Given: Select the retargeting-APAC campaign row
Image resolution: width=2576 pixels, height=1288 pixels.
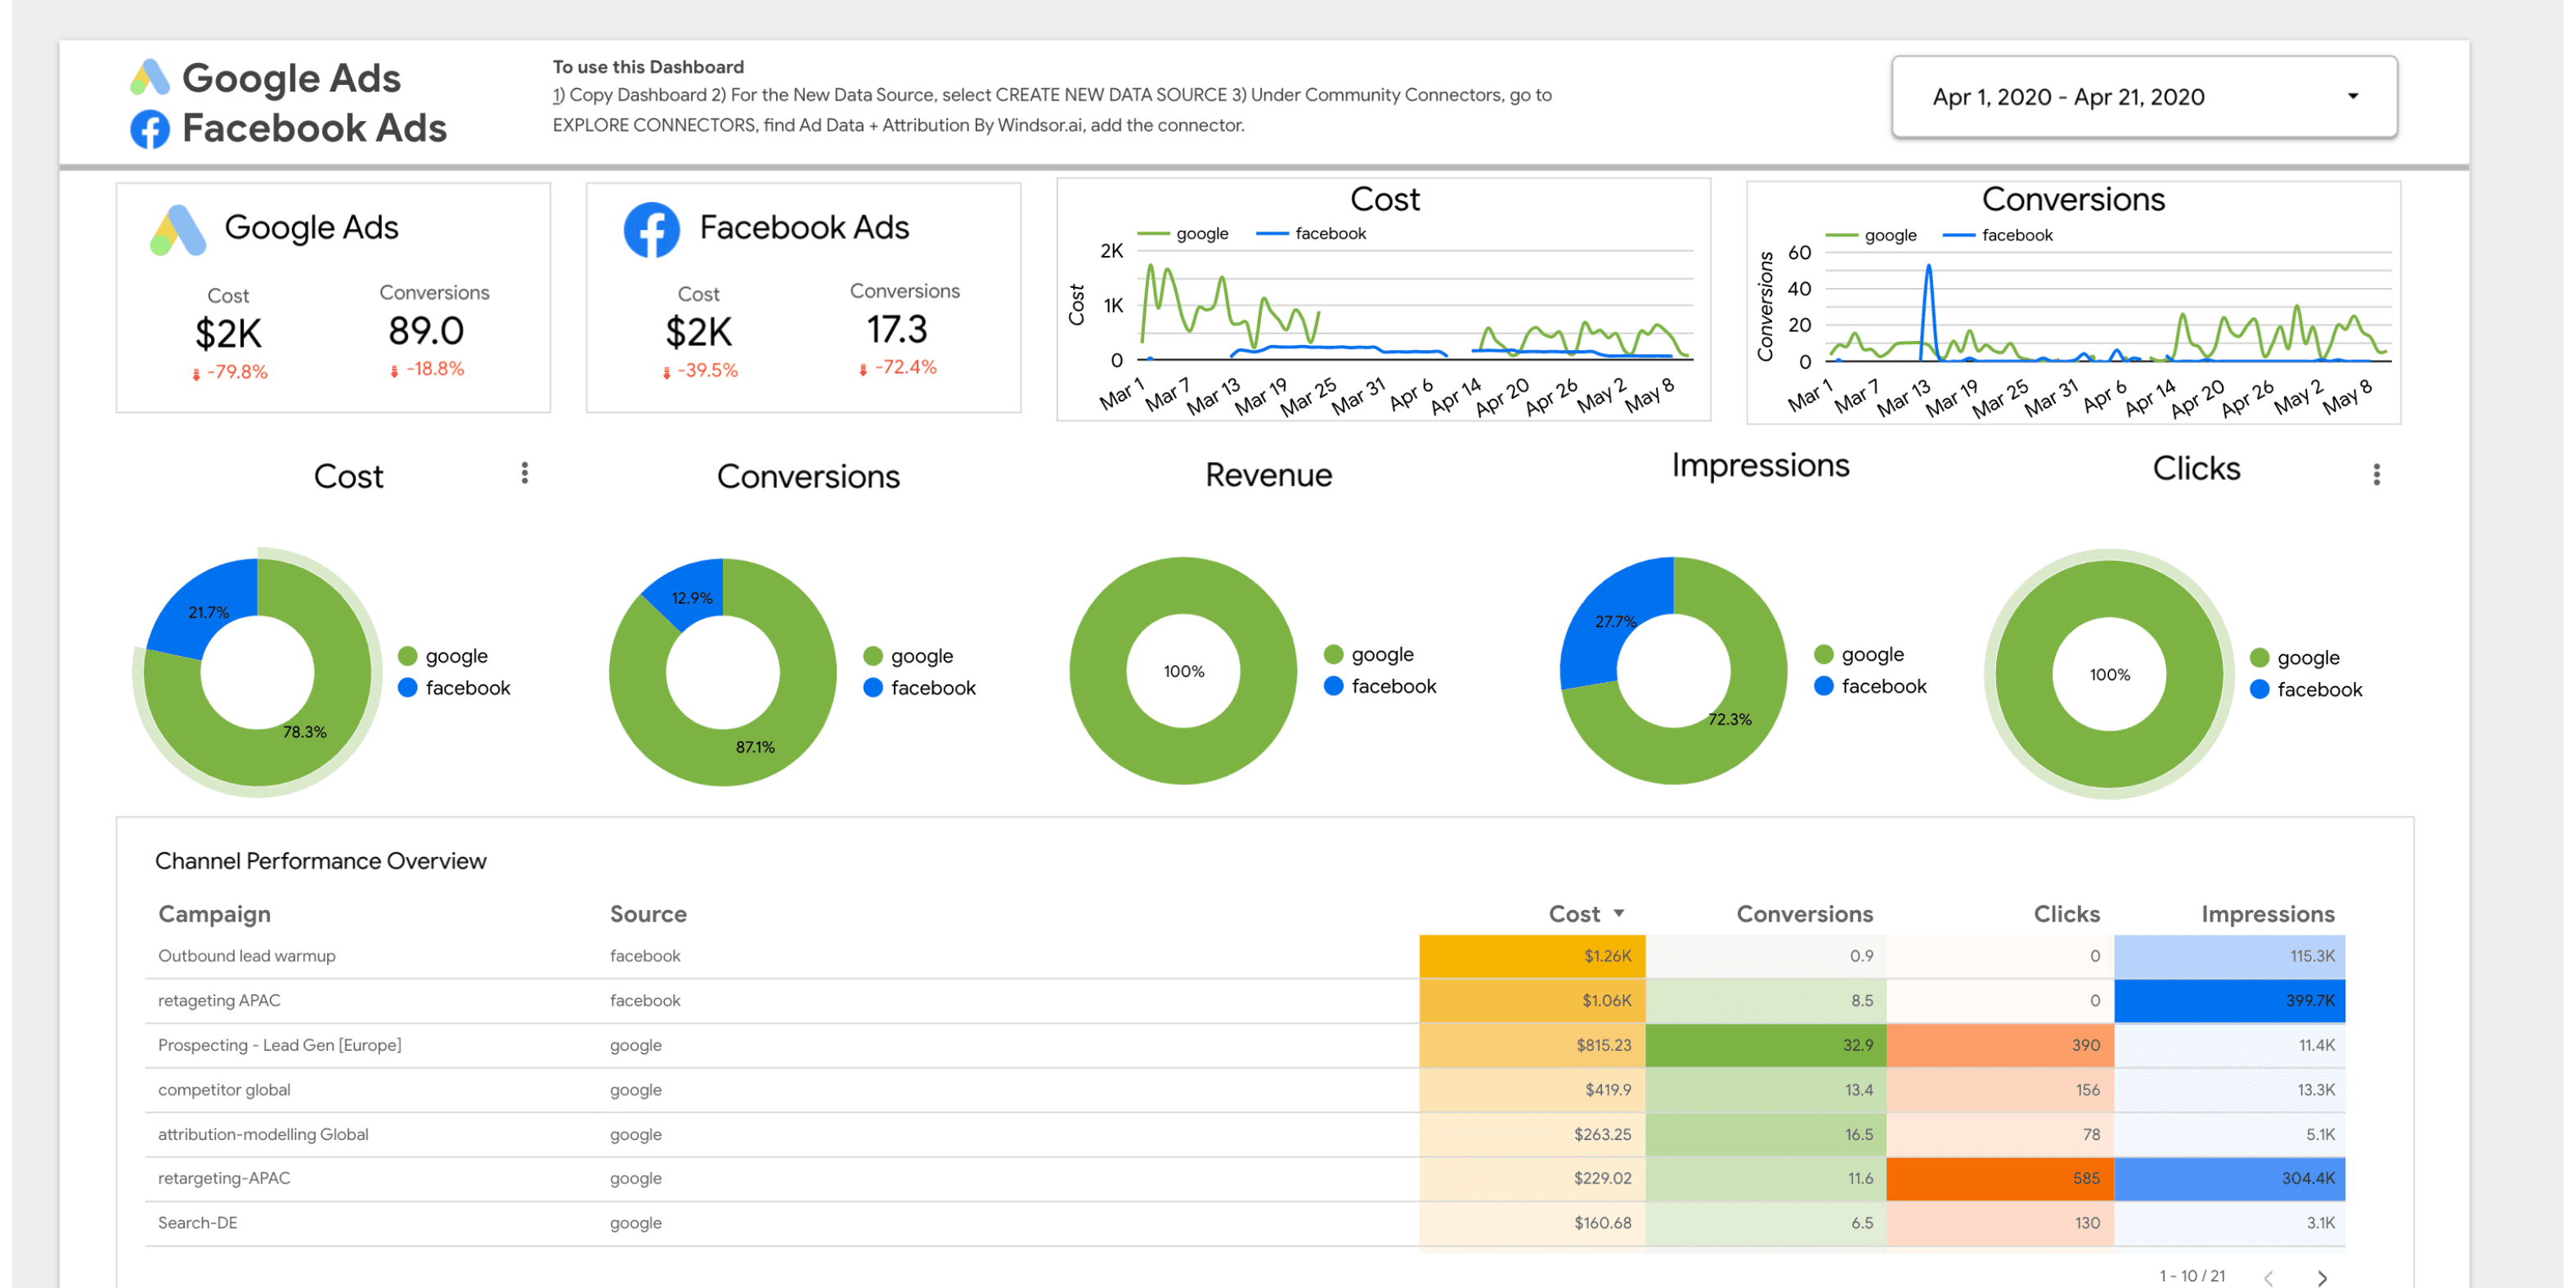Looking at the screenshot, I should (x=1245, y=1178).
